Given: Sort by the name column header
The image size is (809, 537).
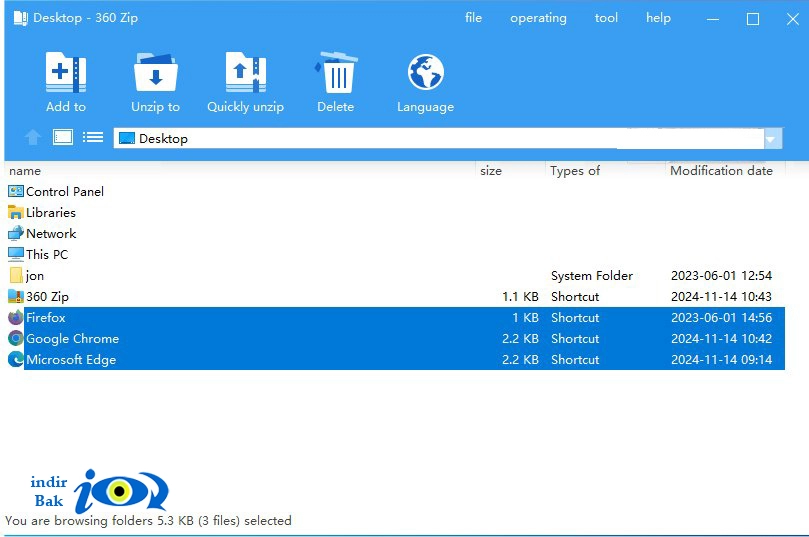Looking at the screenshot, I should point(25,171).
